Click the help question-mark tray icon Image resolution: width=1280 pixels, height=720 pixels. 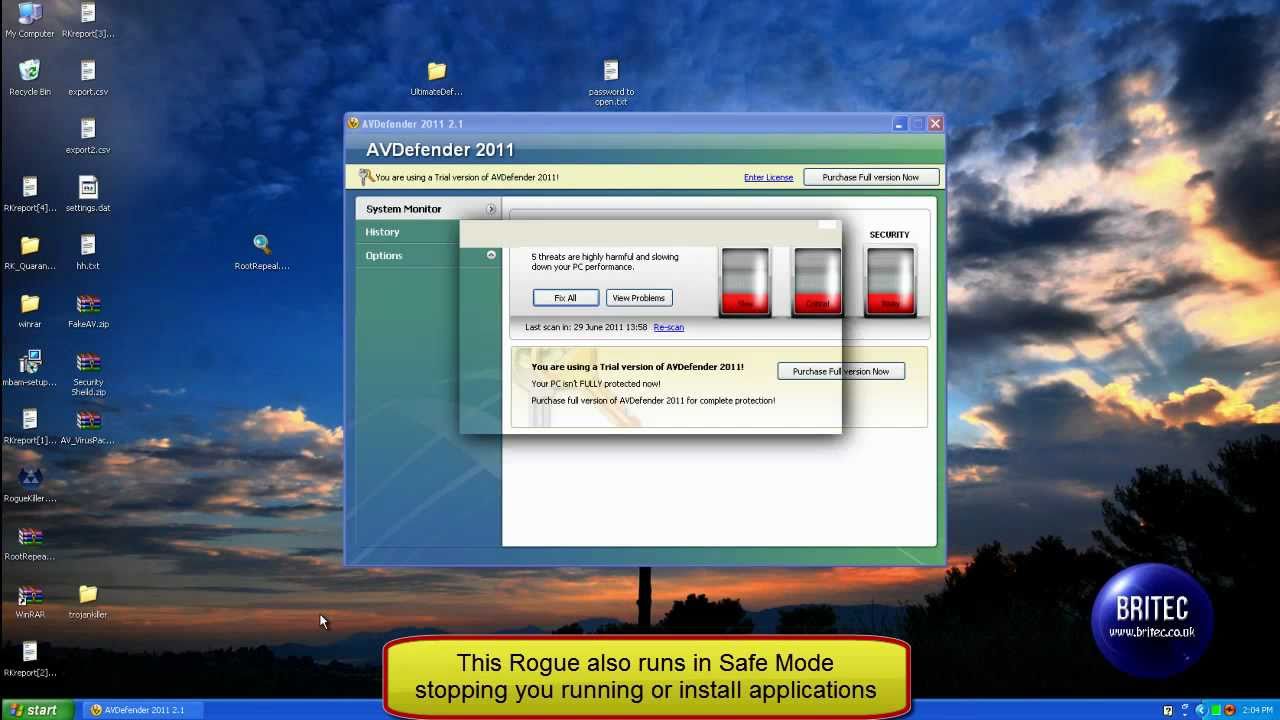tap(1168, 710)
